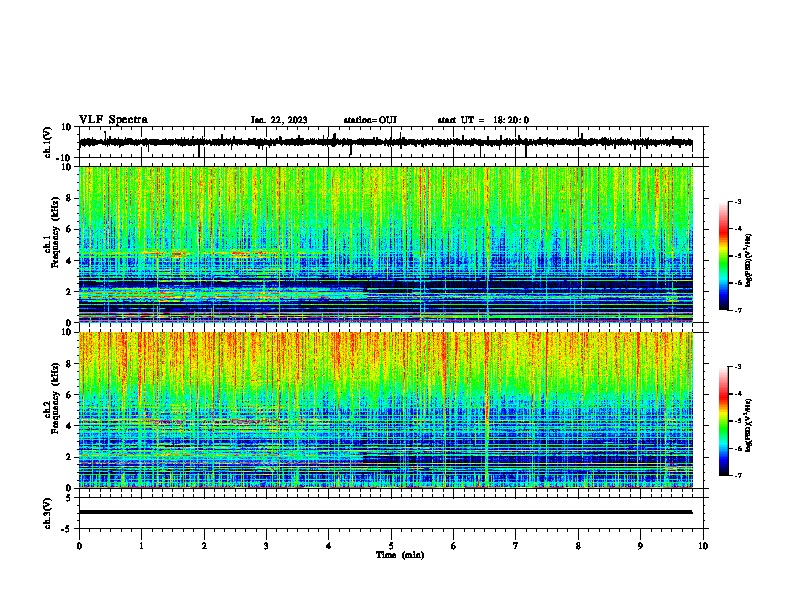This screenshot has height=612, width=792.
Task: Click the "ch.1(V)" axis label of the top waveform
Action: tap(48, 142)
